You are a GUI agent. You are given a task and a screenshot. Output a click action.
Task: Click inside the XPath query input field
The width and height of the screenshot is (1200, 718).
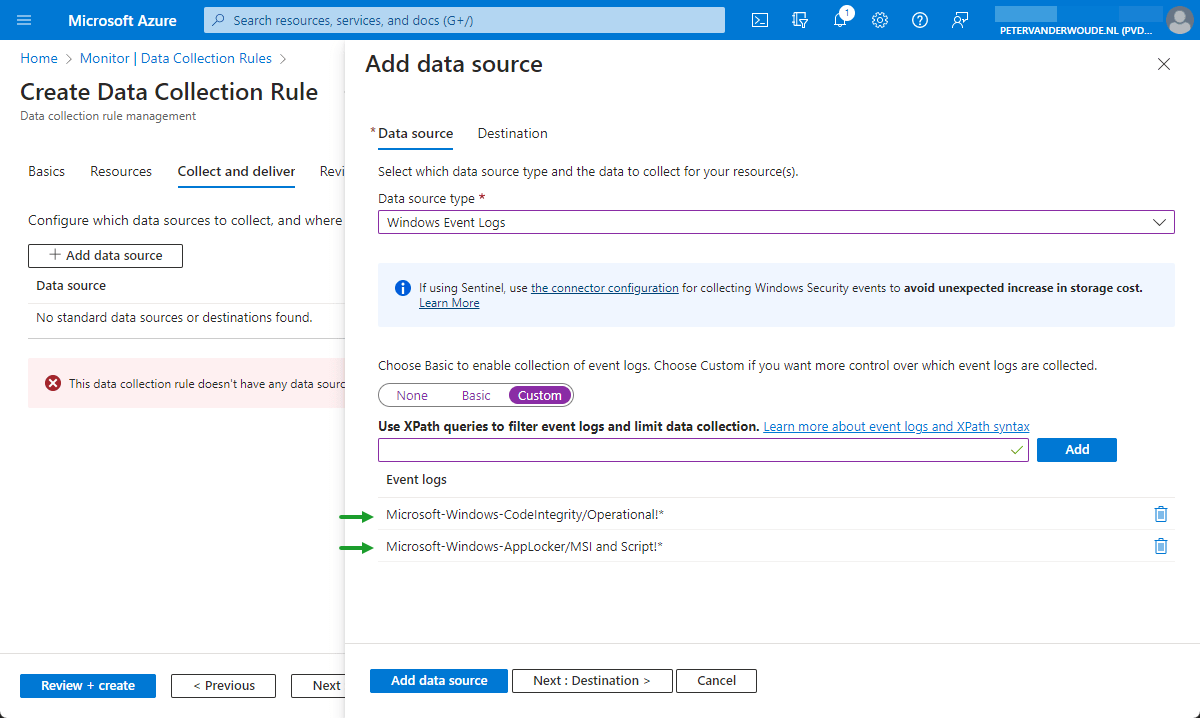(690, 449)
